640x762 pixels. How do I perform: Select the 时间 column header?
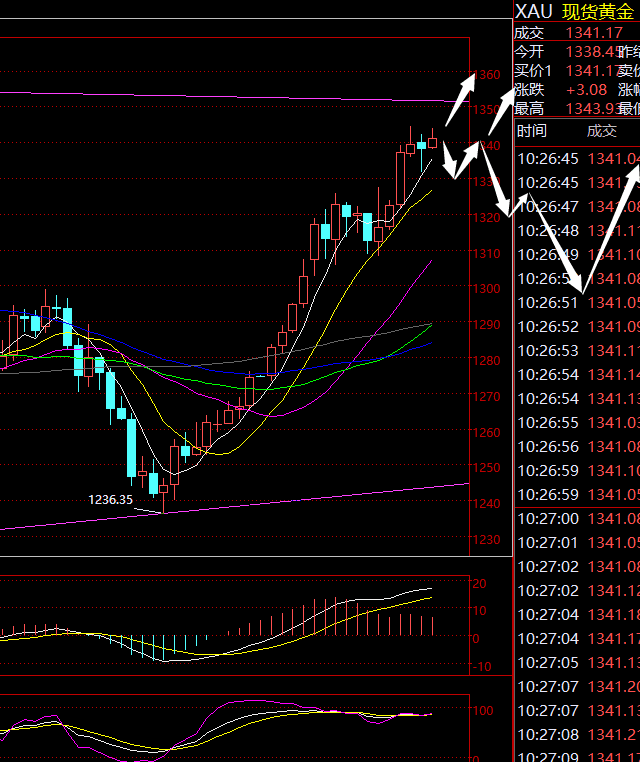tap(531, 131)
